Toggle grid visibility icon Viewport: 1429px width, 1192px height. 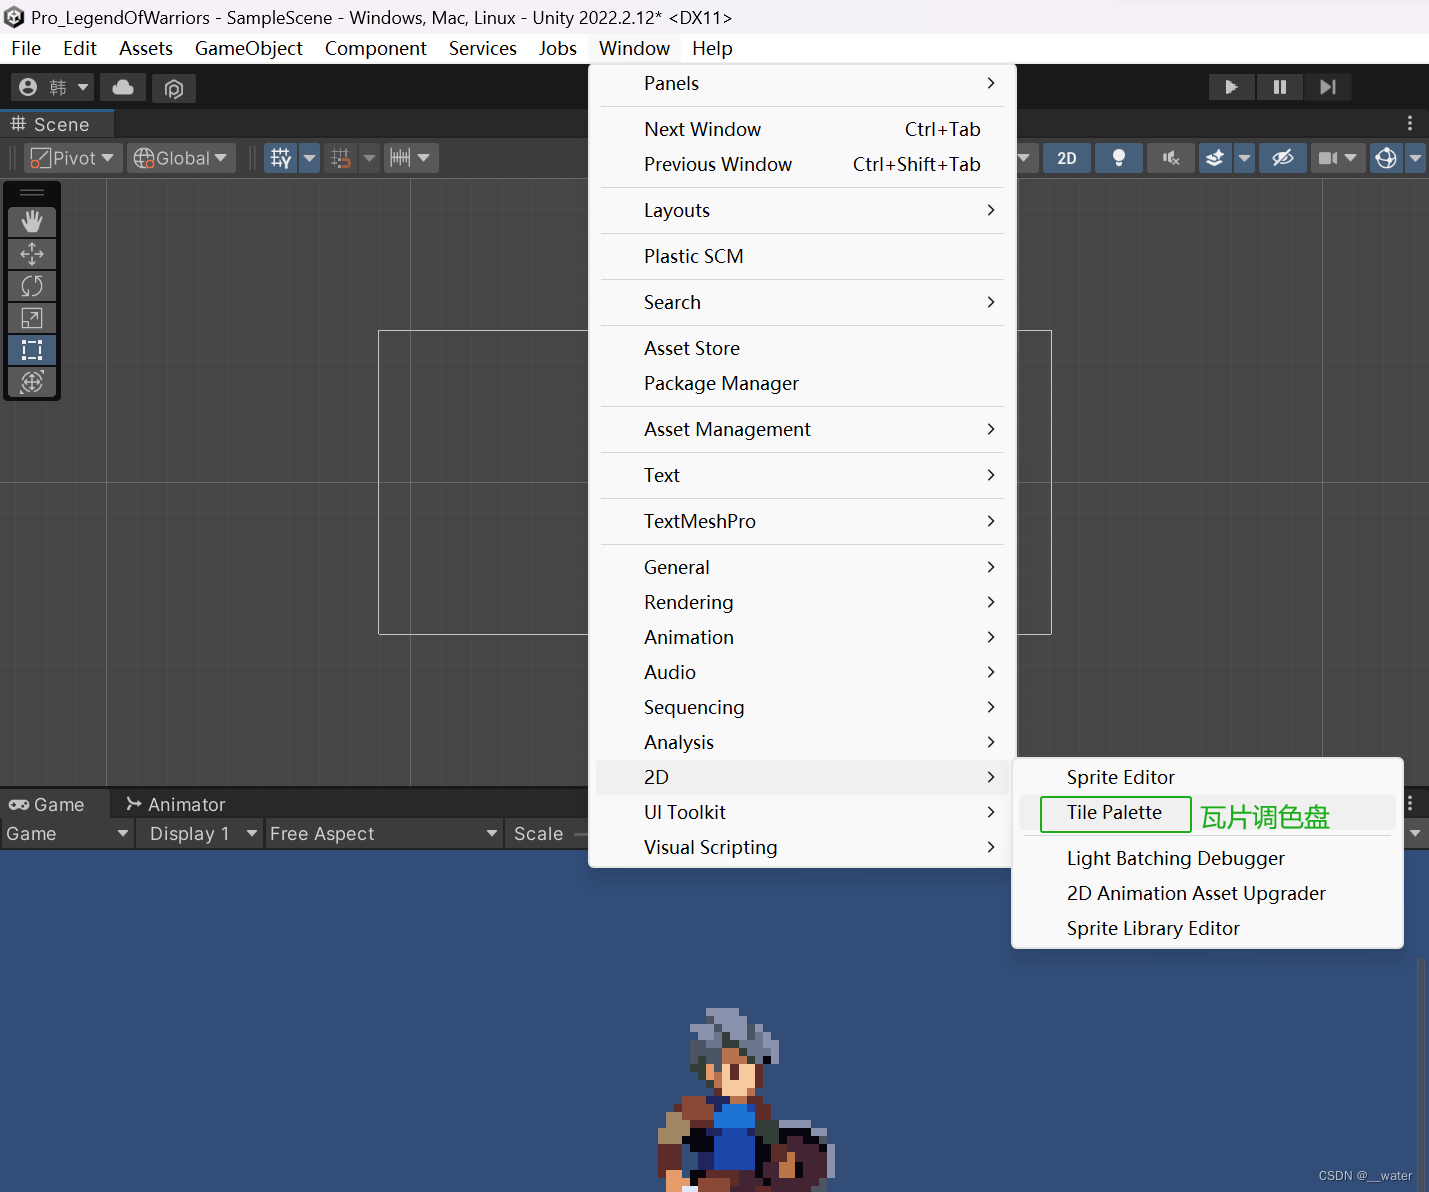coord(281,158)
